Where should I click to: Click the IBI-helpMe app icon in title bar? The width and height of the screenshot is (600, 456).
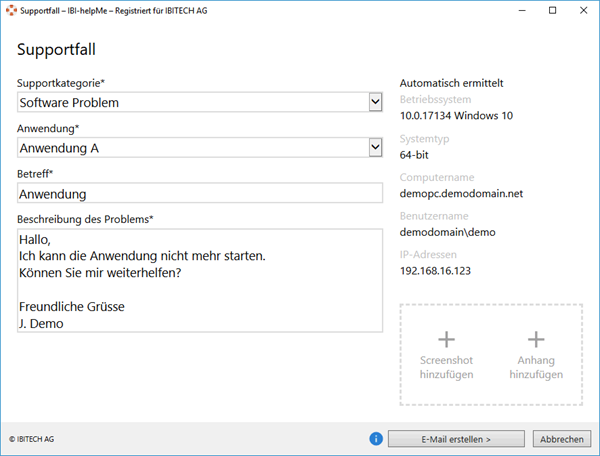(11, 10)
